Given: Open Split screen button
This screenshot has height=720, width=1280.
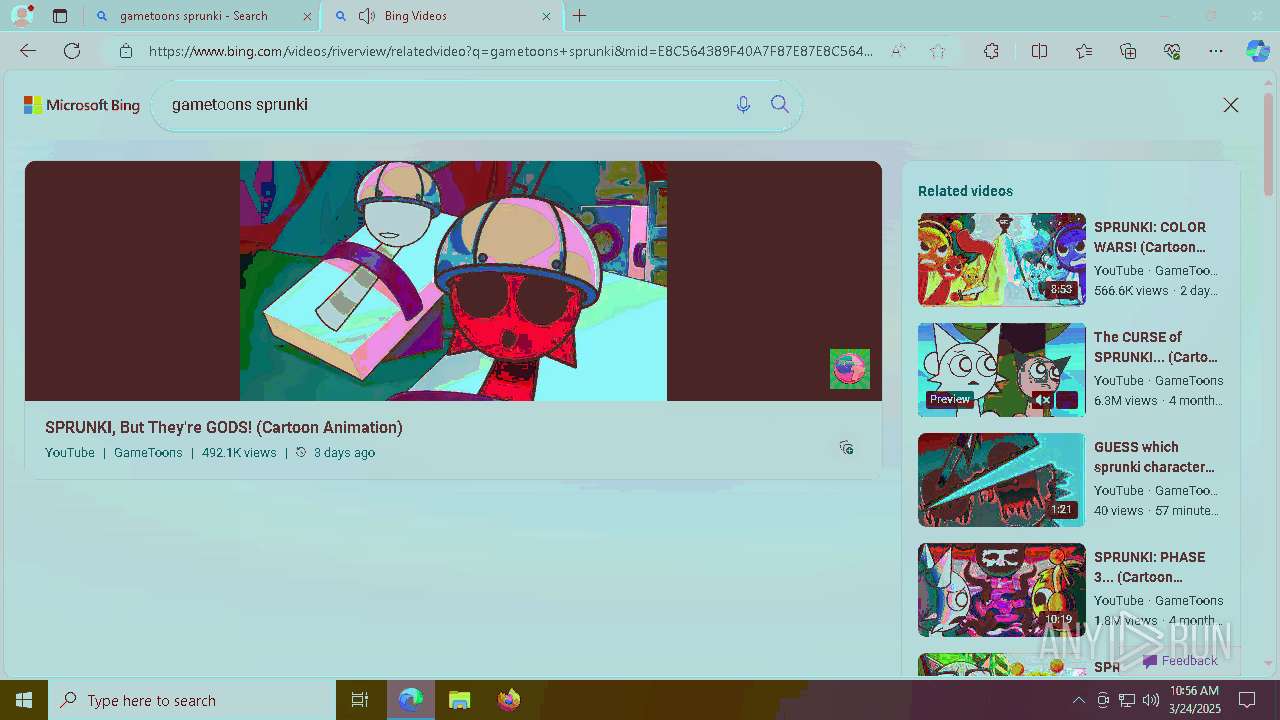Looking at the screenshot, I should 1039,51.
